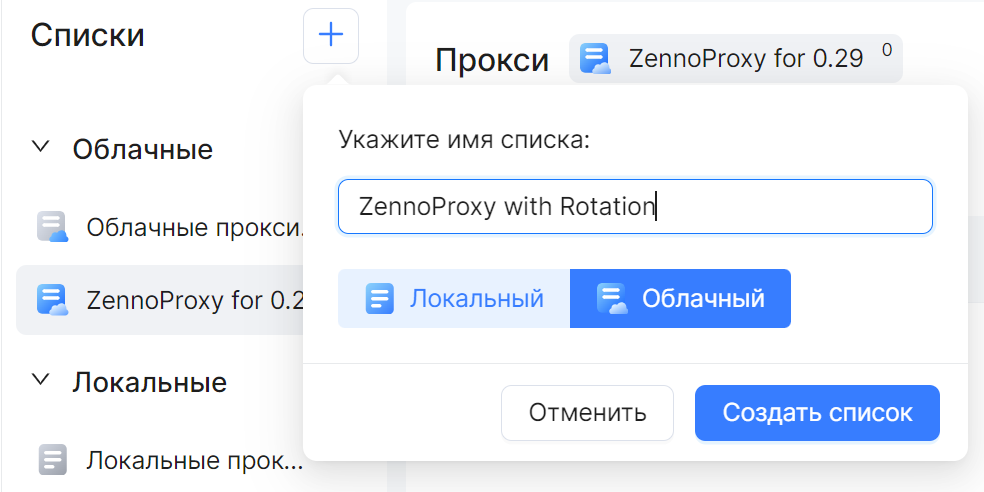Image resolution: width=984 pixels, height=492 pixels.
Task: Click the cloud icon on the Облачный option
Action: pos(612,299)
